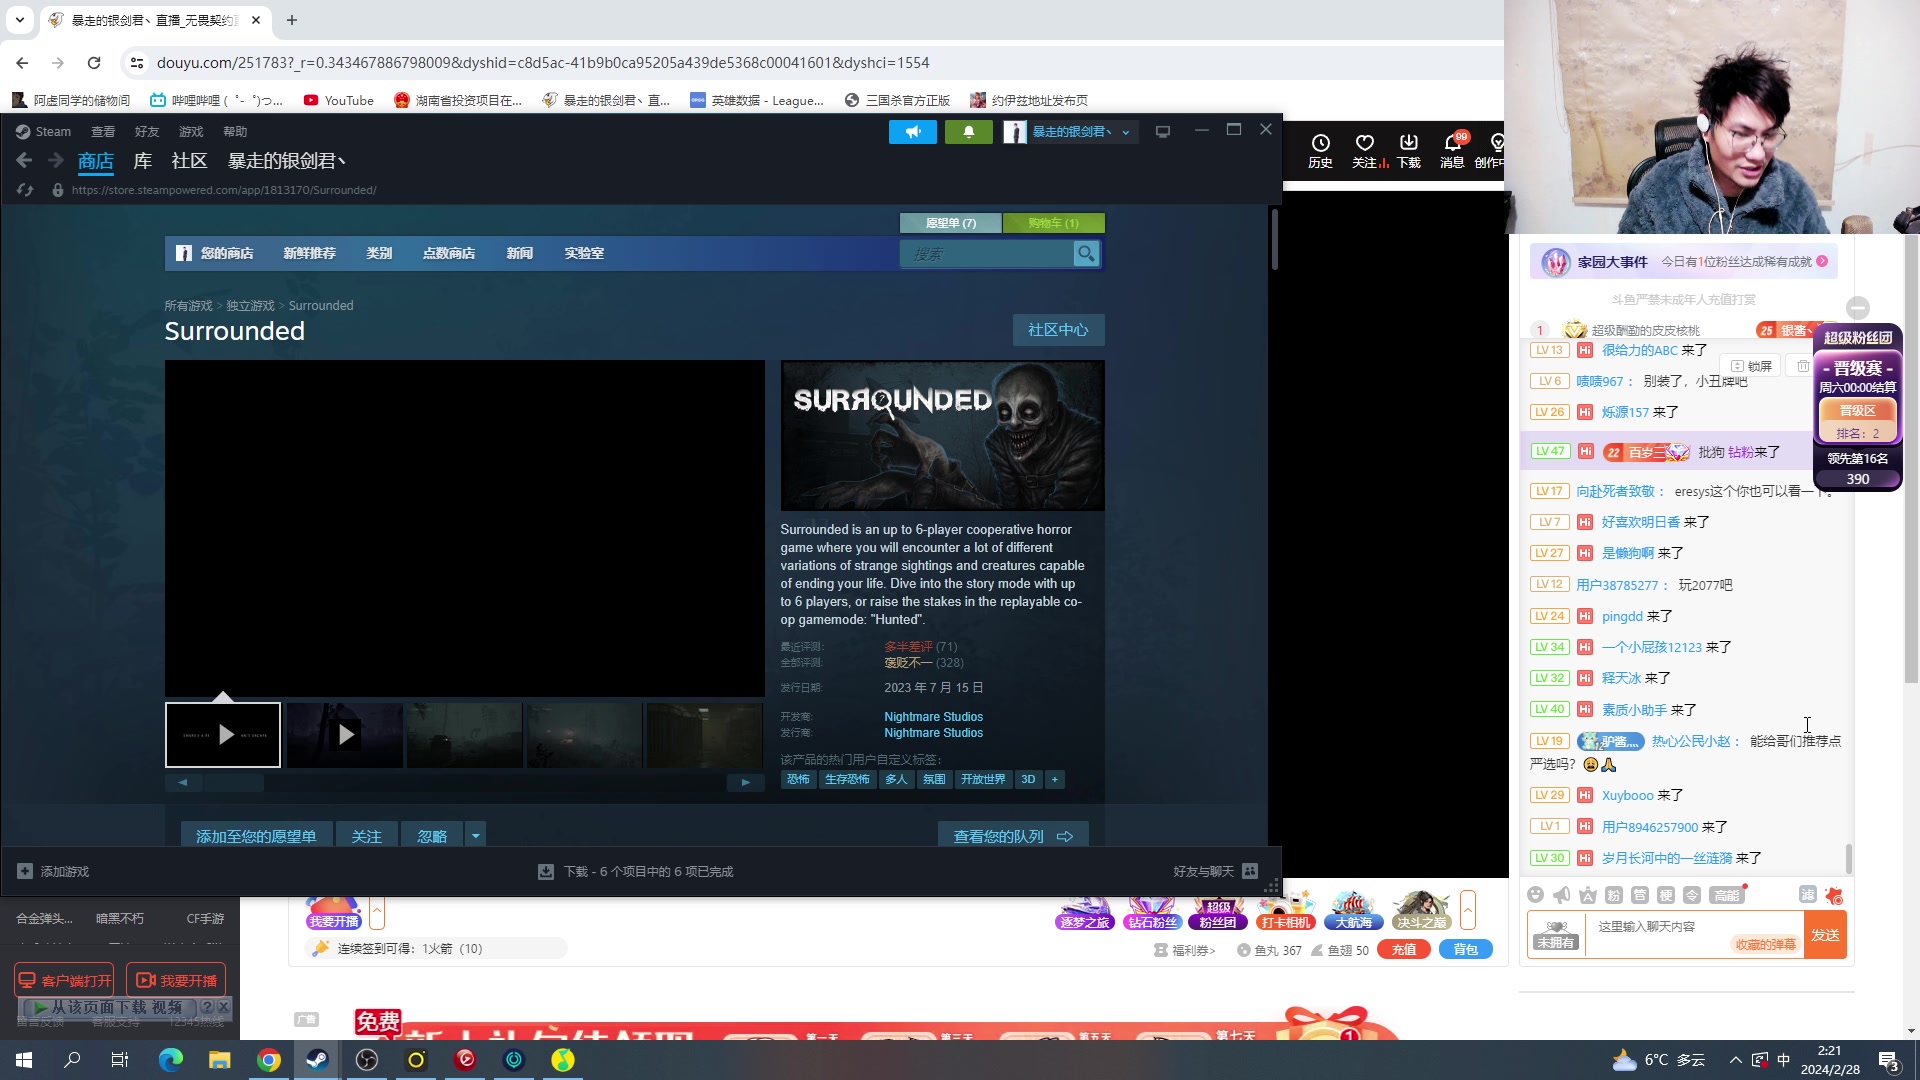
Task: Open Steam from the Windows taskbar
Action: [318, 1060]
